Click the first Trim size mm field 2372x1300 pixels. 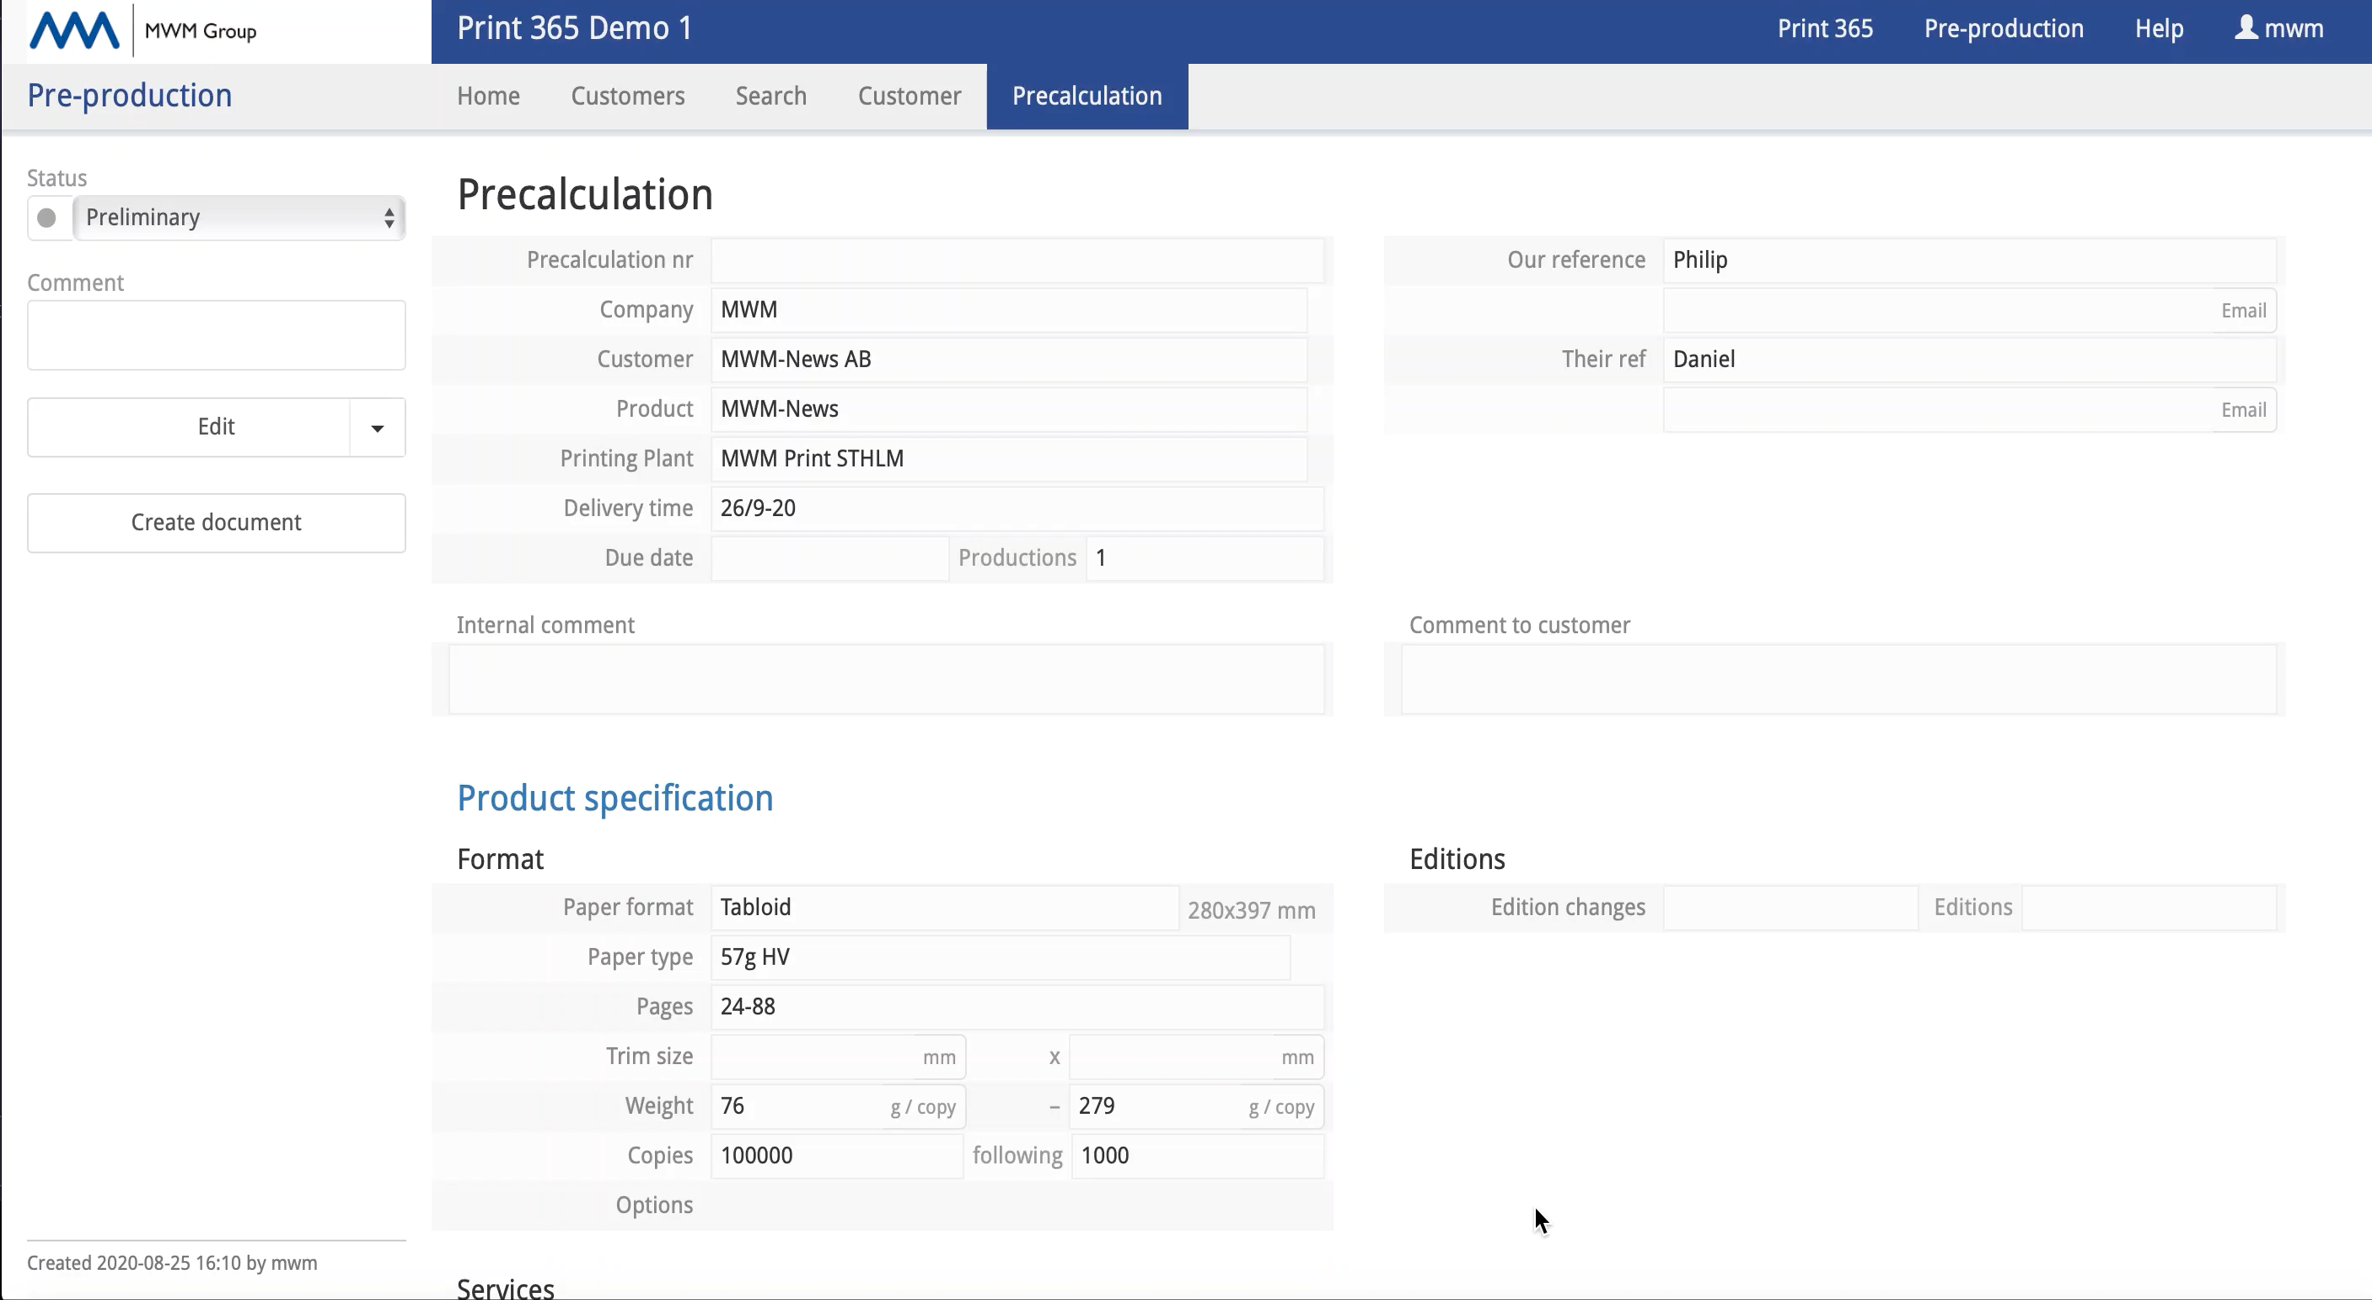pyautogui.click(x=838, y=1057)
